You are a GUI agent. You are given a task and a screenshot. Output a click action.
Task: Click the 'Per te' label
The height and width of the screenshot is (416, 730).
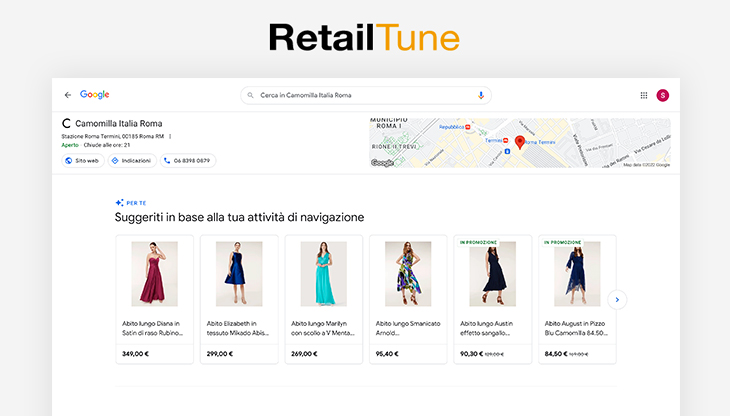[136, 203]
